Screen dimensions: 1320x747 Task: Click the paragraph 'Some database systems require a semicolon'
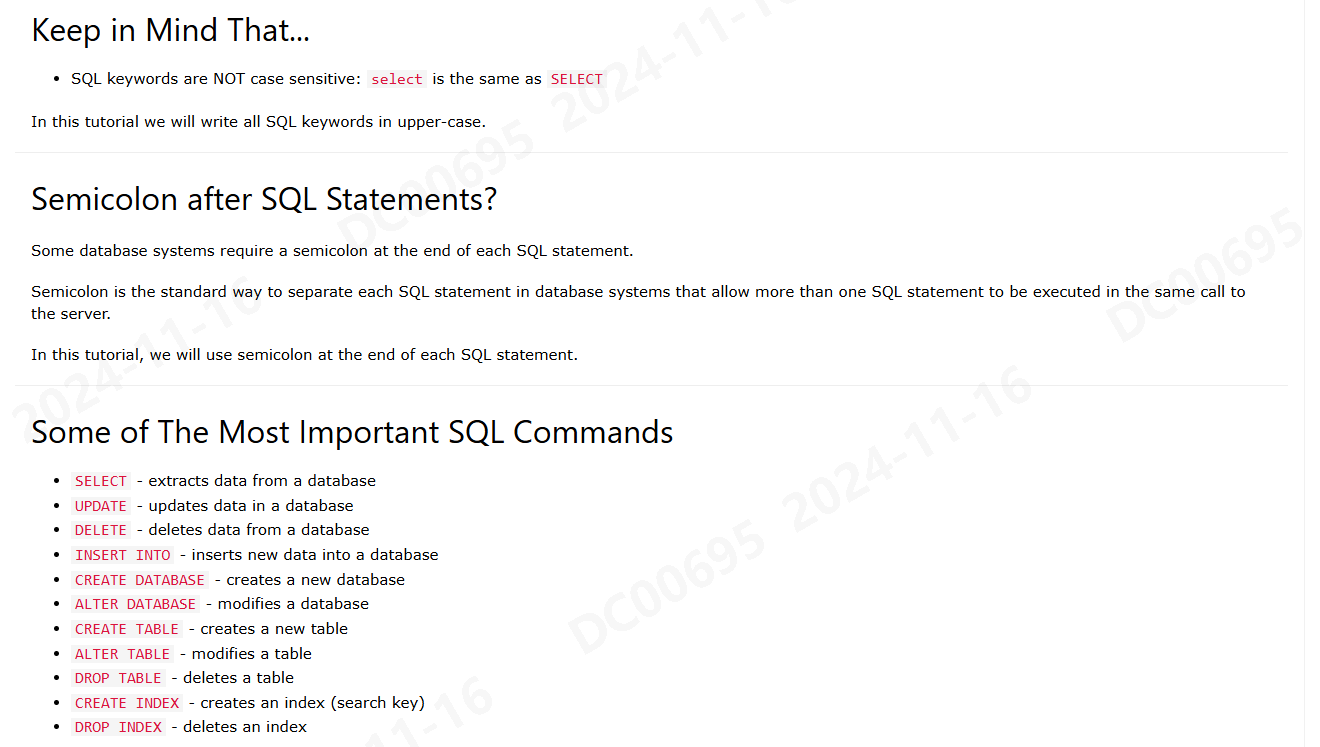coord(332,251)
